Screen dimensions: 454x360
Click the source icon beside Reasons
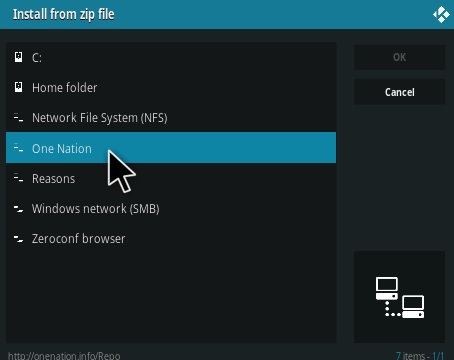point(19,178)
